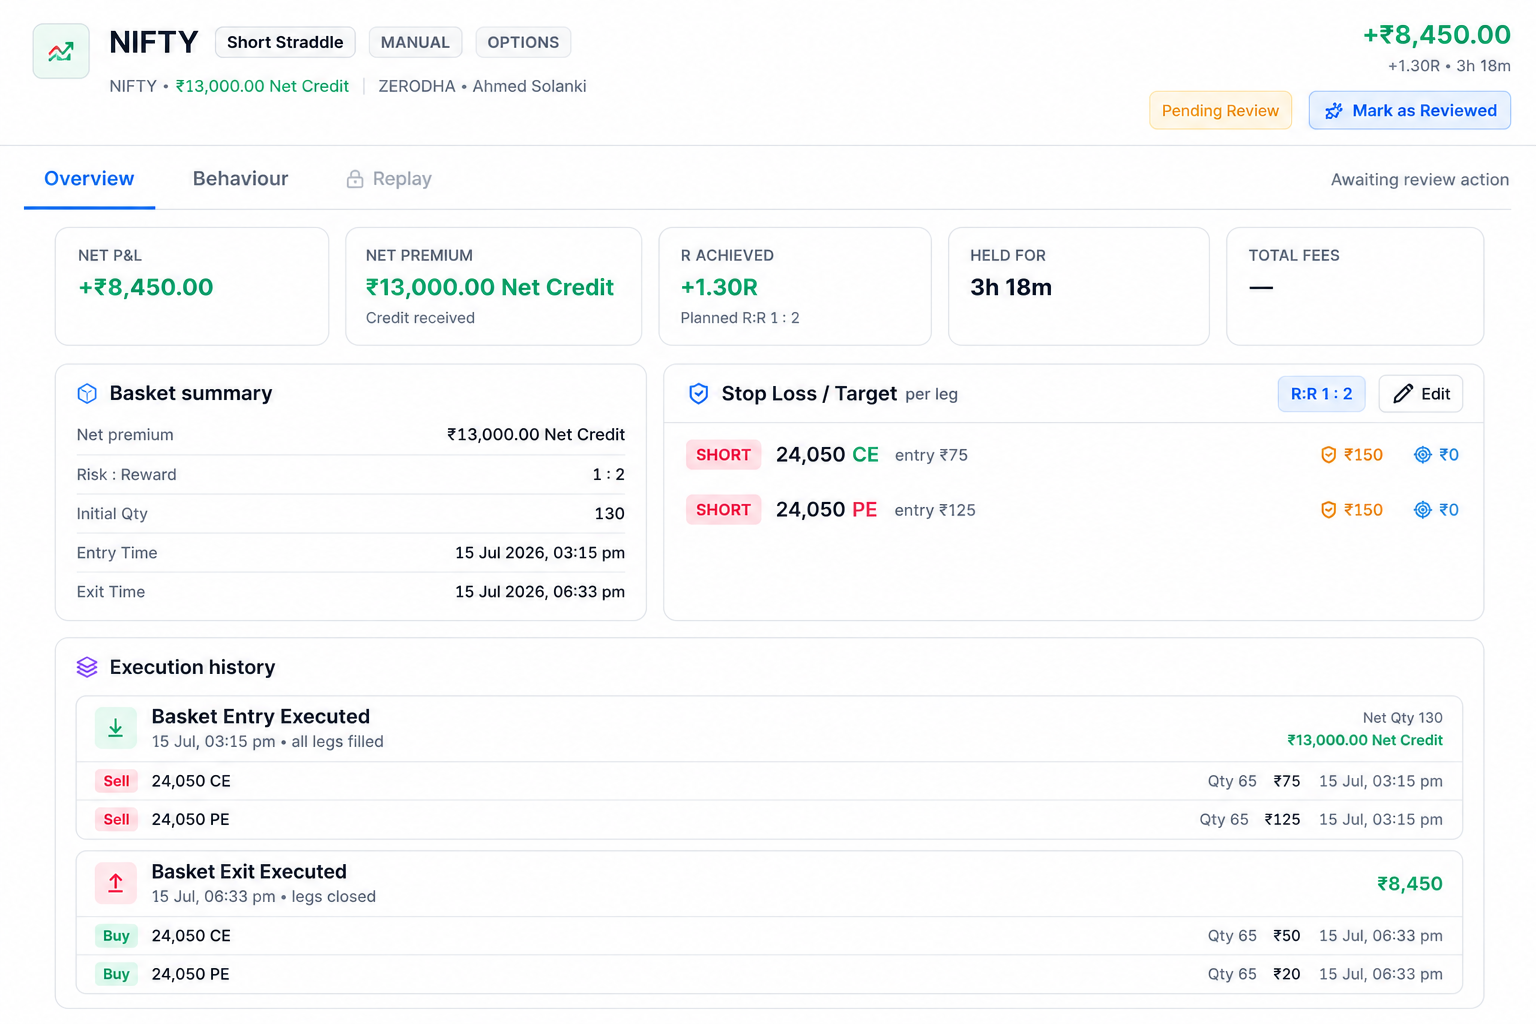Click the Basket Exit Executed heading
Image resolution: width=1536 pixels, height=1024 pixels.
click(249, 871)
